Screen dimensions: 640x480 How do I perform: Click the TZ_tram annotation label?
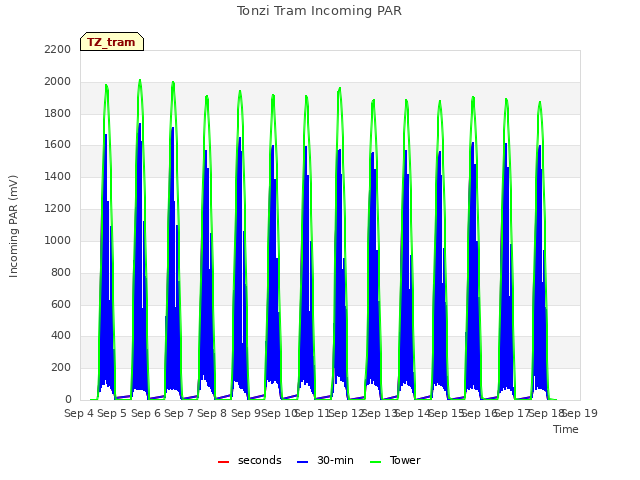(112, 42)
